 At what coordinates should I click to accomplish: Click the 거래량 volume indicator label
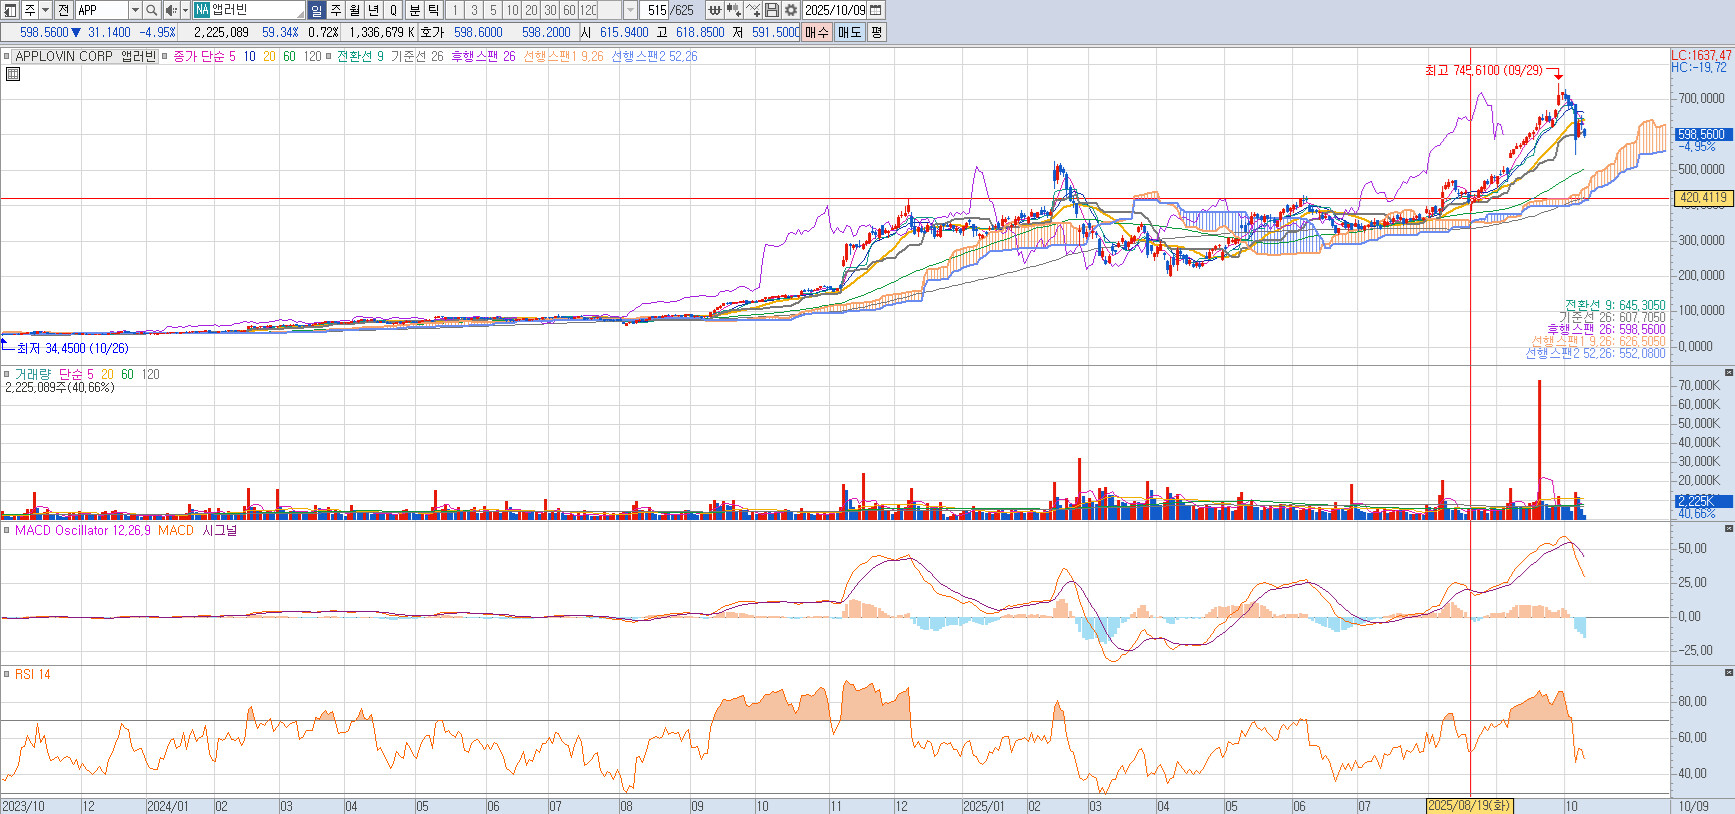(33, 374)
